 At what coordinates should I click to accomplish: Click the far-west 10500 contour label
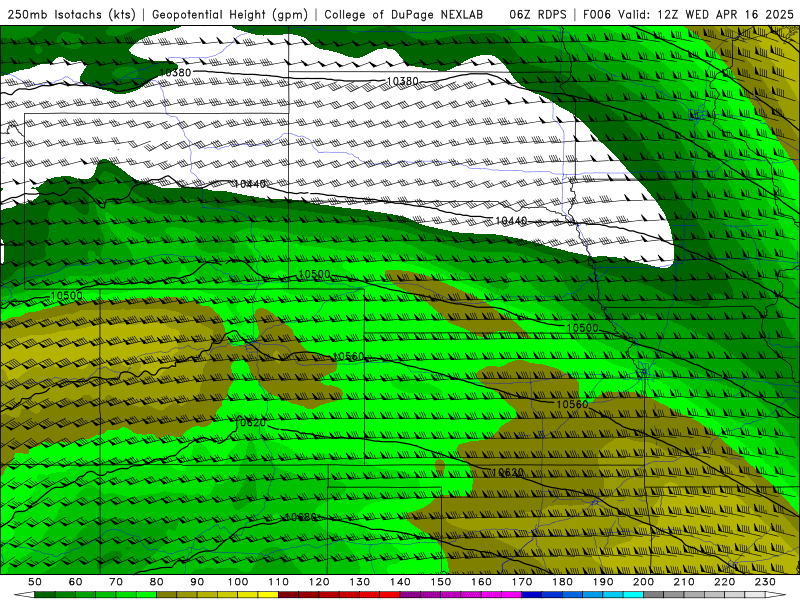[67, 296]
